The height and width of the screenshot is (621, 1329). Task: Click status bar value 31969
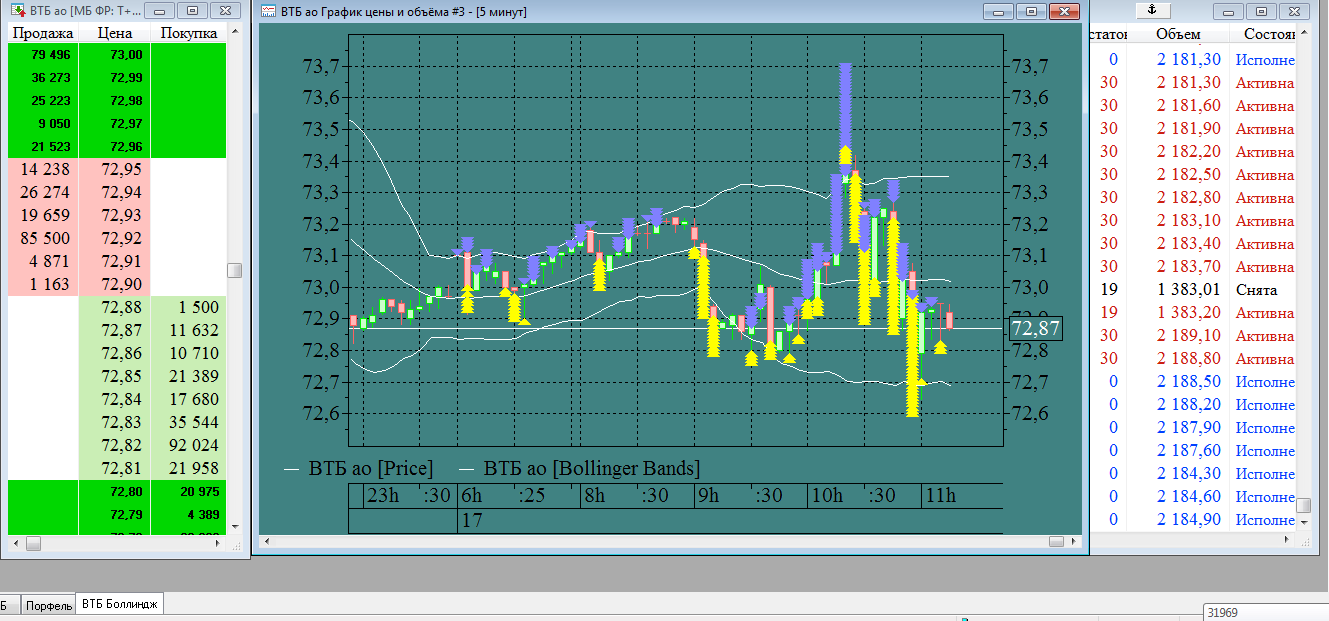(x=1222, y=613)
